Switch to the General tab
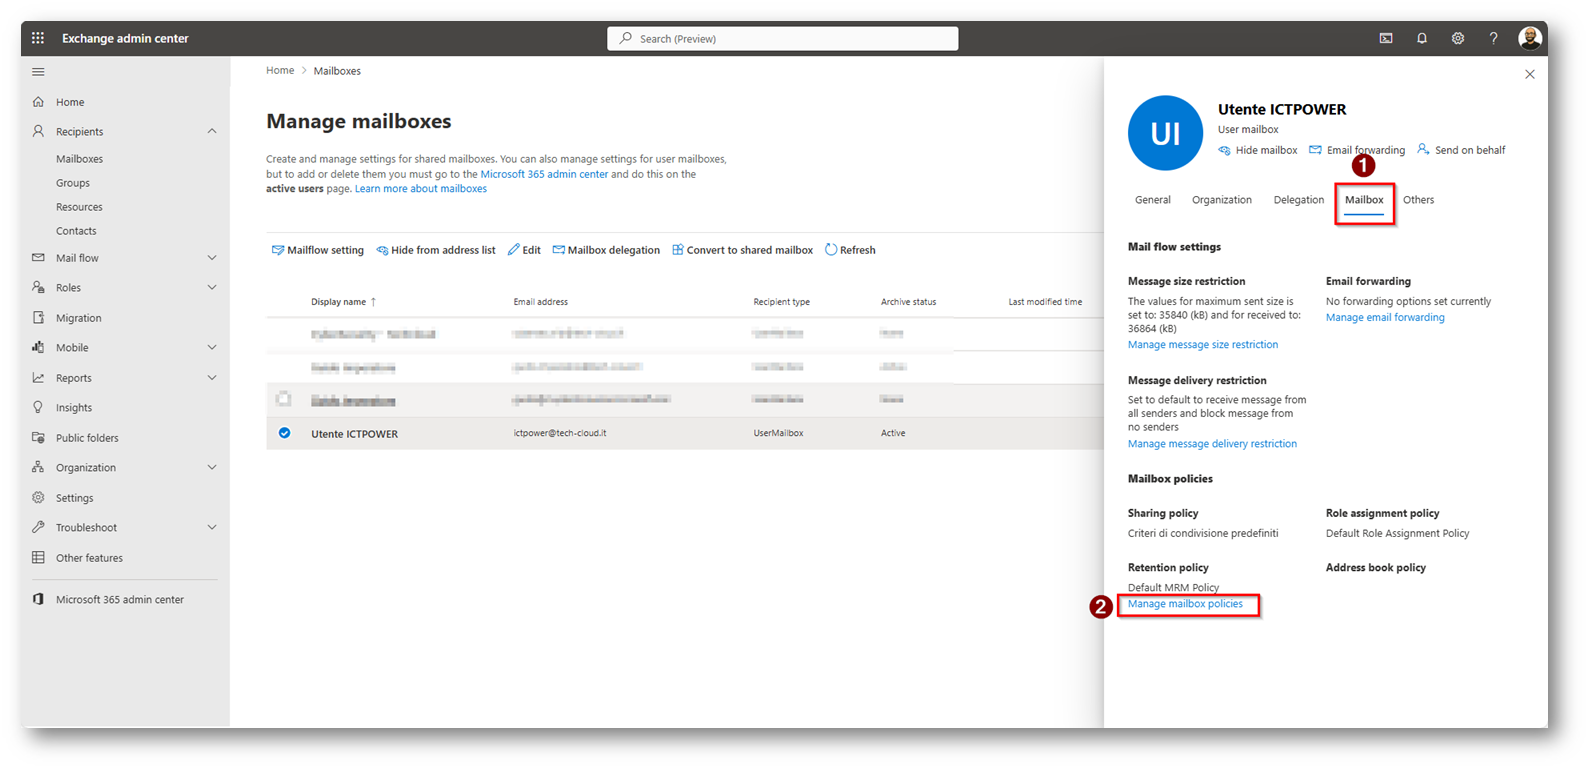Screen dimensions: 1590x770 (x=1153, y=200)
